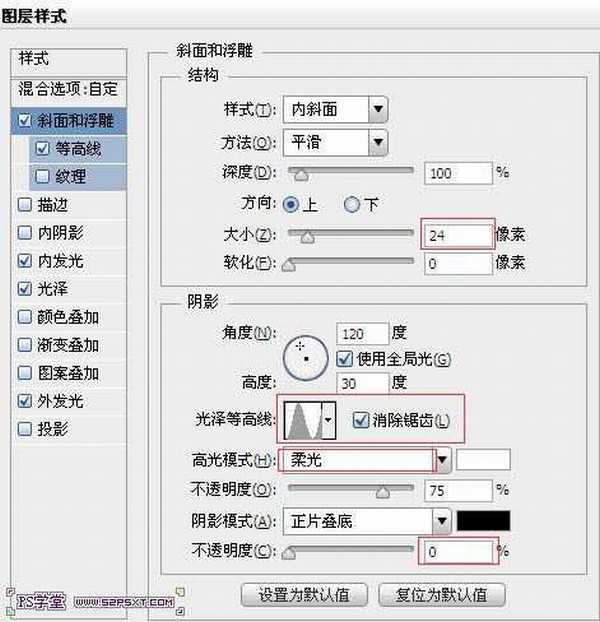The width and height of the screenshot is (600, 622).
Task: Select the 斜面和浮雕 style entry
Action: click(68, 121)
